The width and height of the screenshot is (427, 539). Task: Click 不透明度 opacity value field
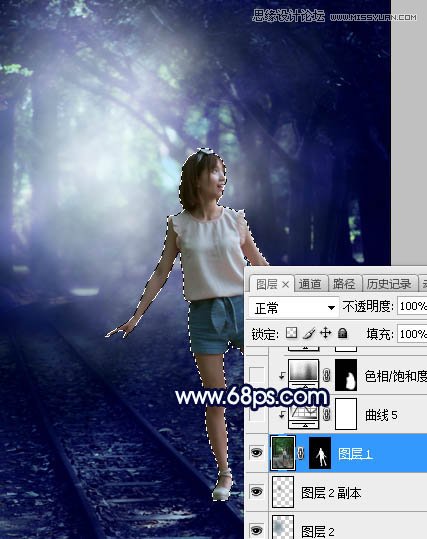[x=412, y=306]
